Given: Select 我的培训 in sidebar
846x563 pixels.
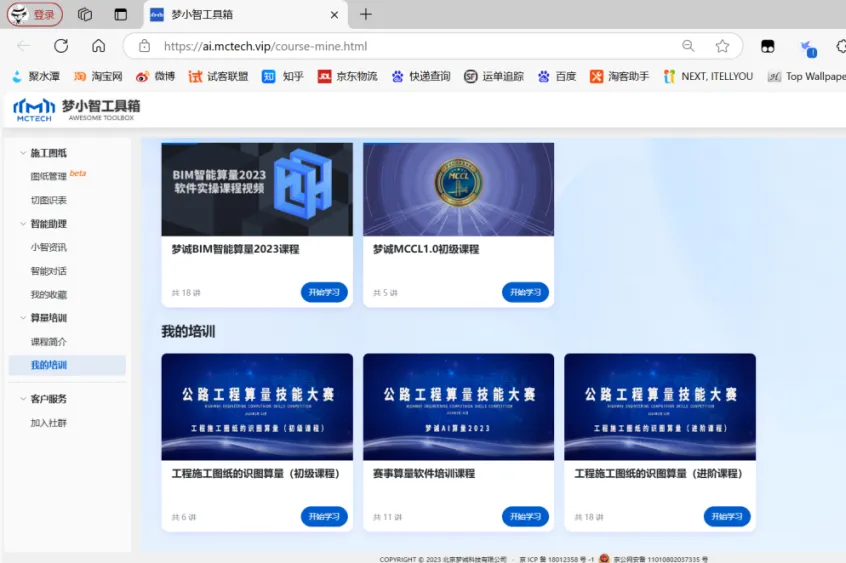Looking at the screenshot, I should click(67, 365).
